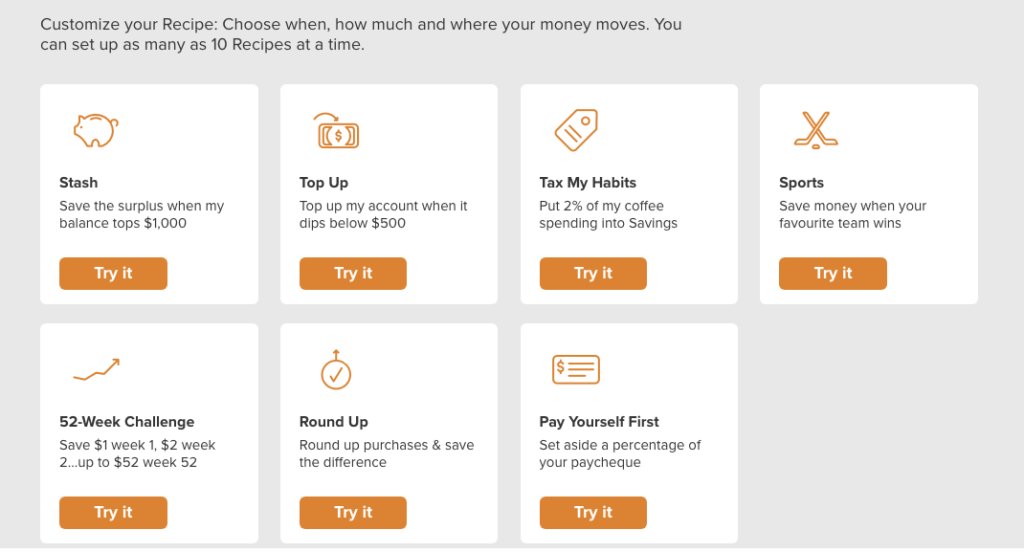Screen dimensions: 1024x552
Task: Click the piggy bank Stash icon
Action: (95, 129)
